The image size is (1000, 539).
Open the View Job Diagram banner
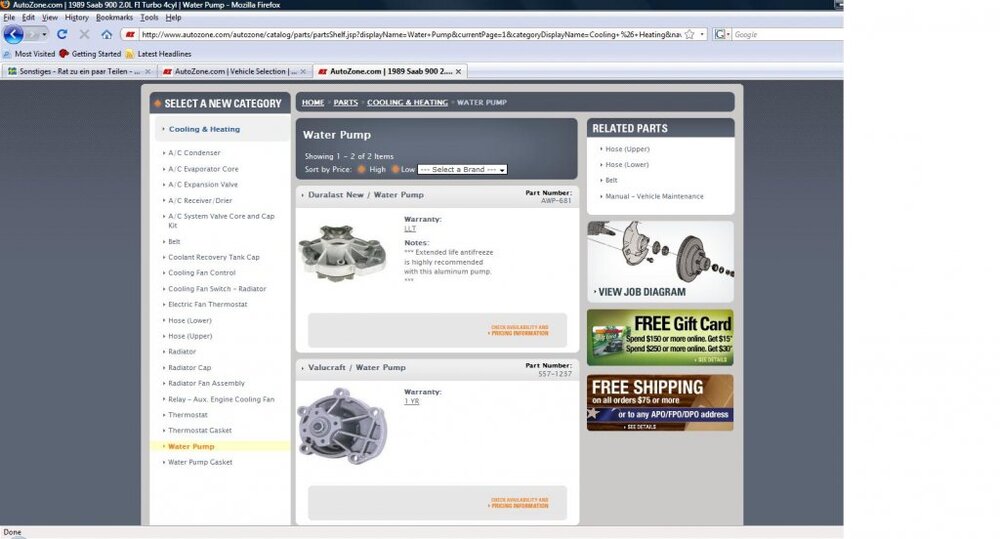(x=660, y=262)
